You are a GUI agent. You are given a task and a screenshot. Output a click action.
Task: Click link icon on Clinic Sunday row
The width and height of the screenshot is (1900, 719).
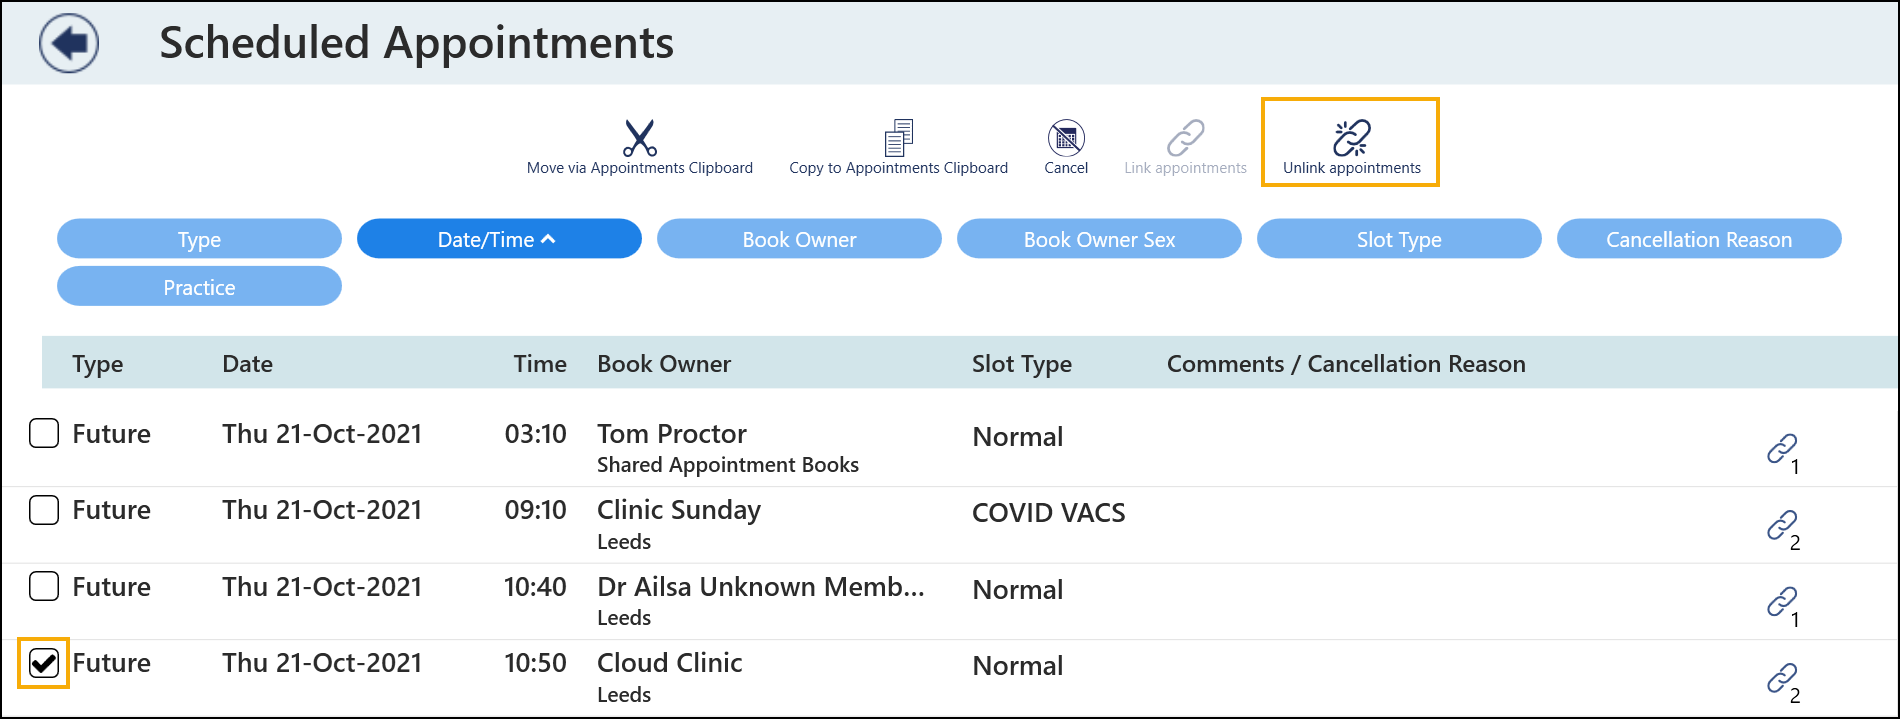coord(1781,525)
